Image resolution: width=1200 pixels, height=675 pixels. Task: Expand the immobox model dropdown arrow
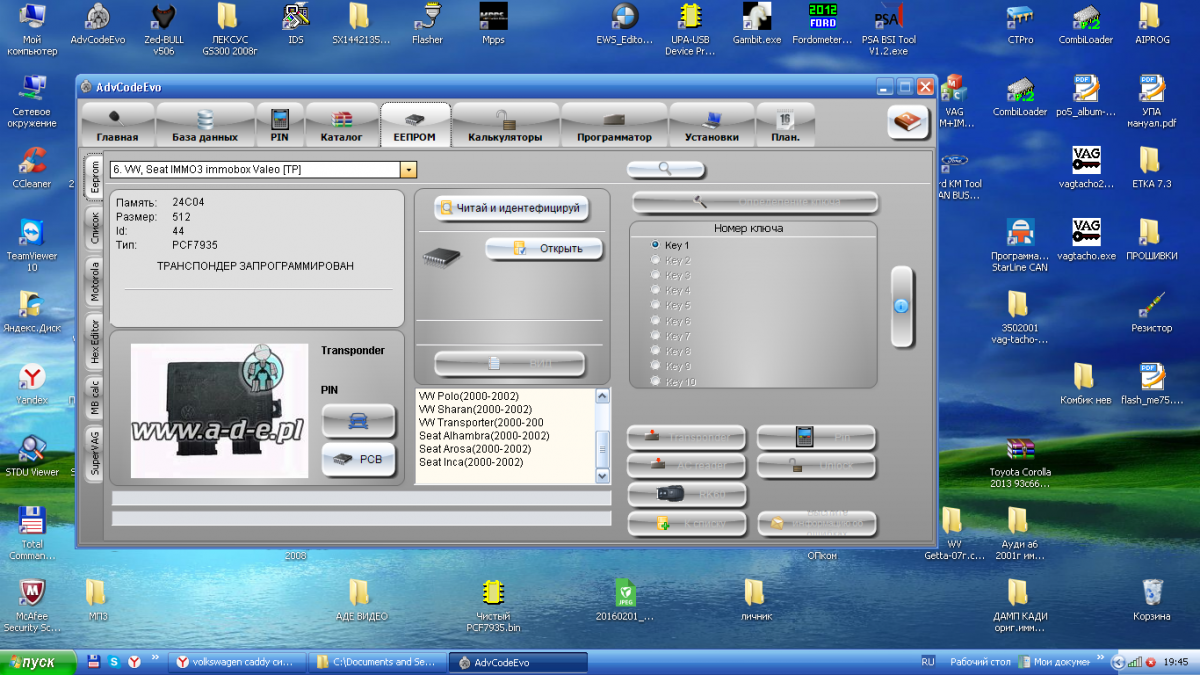click(408, 170)
